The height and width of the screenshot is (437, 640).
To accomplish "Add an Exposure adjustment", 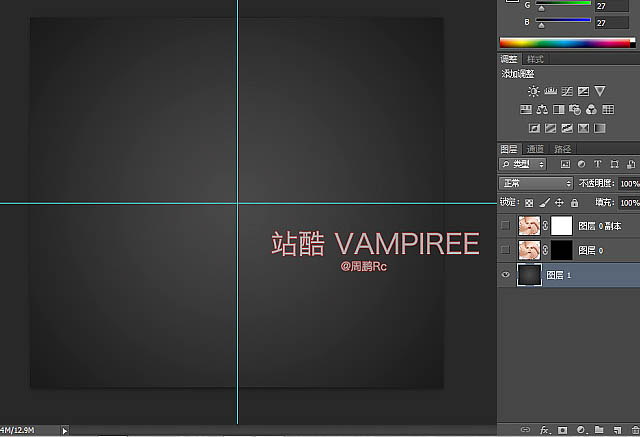I will tap(583, 91).
